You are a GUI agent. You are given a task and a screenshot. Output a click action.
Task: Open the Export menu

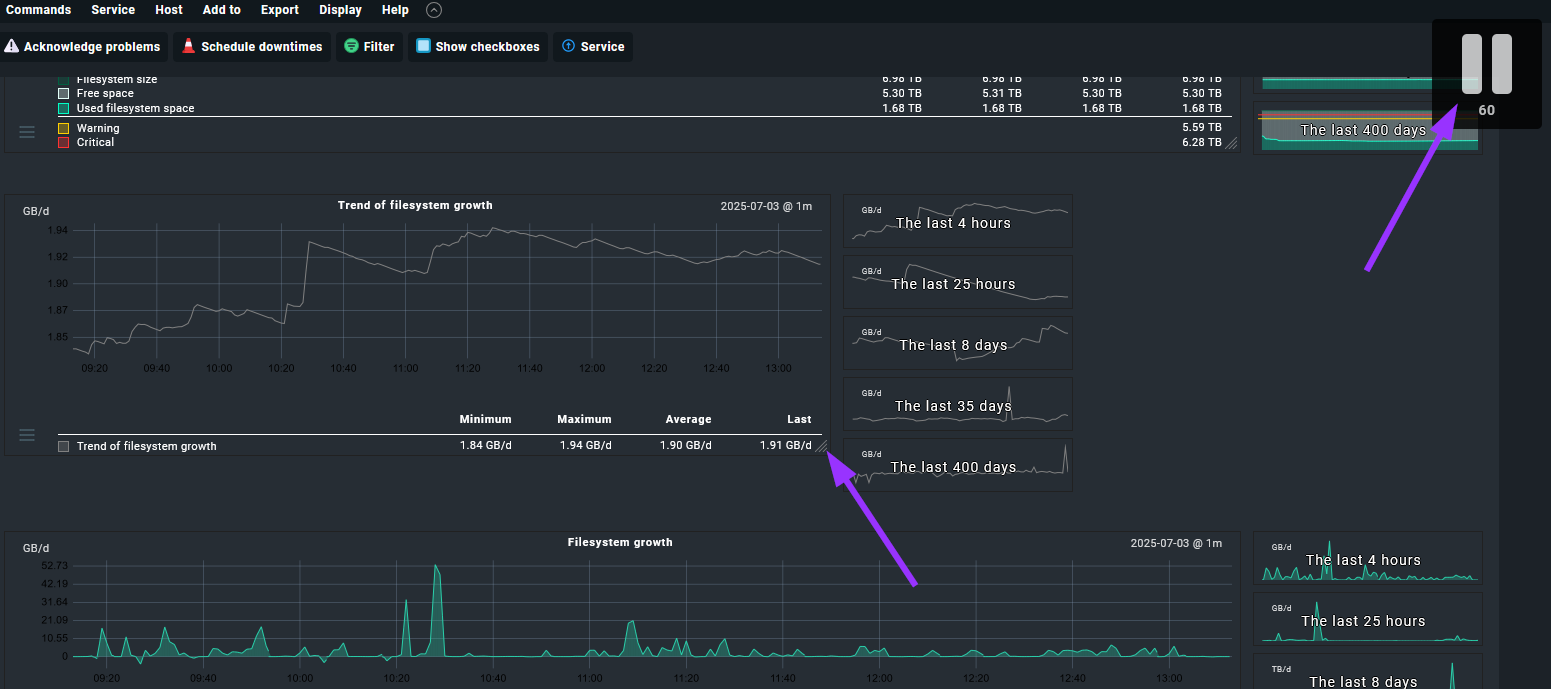pyautogui.click(x=280, y=10)
